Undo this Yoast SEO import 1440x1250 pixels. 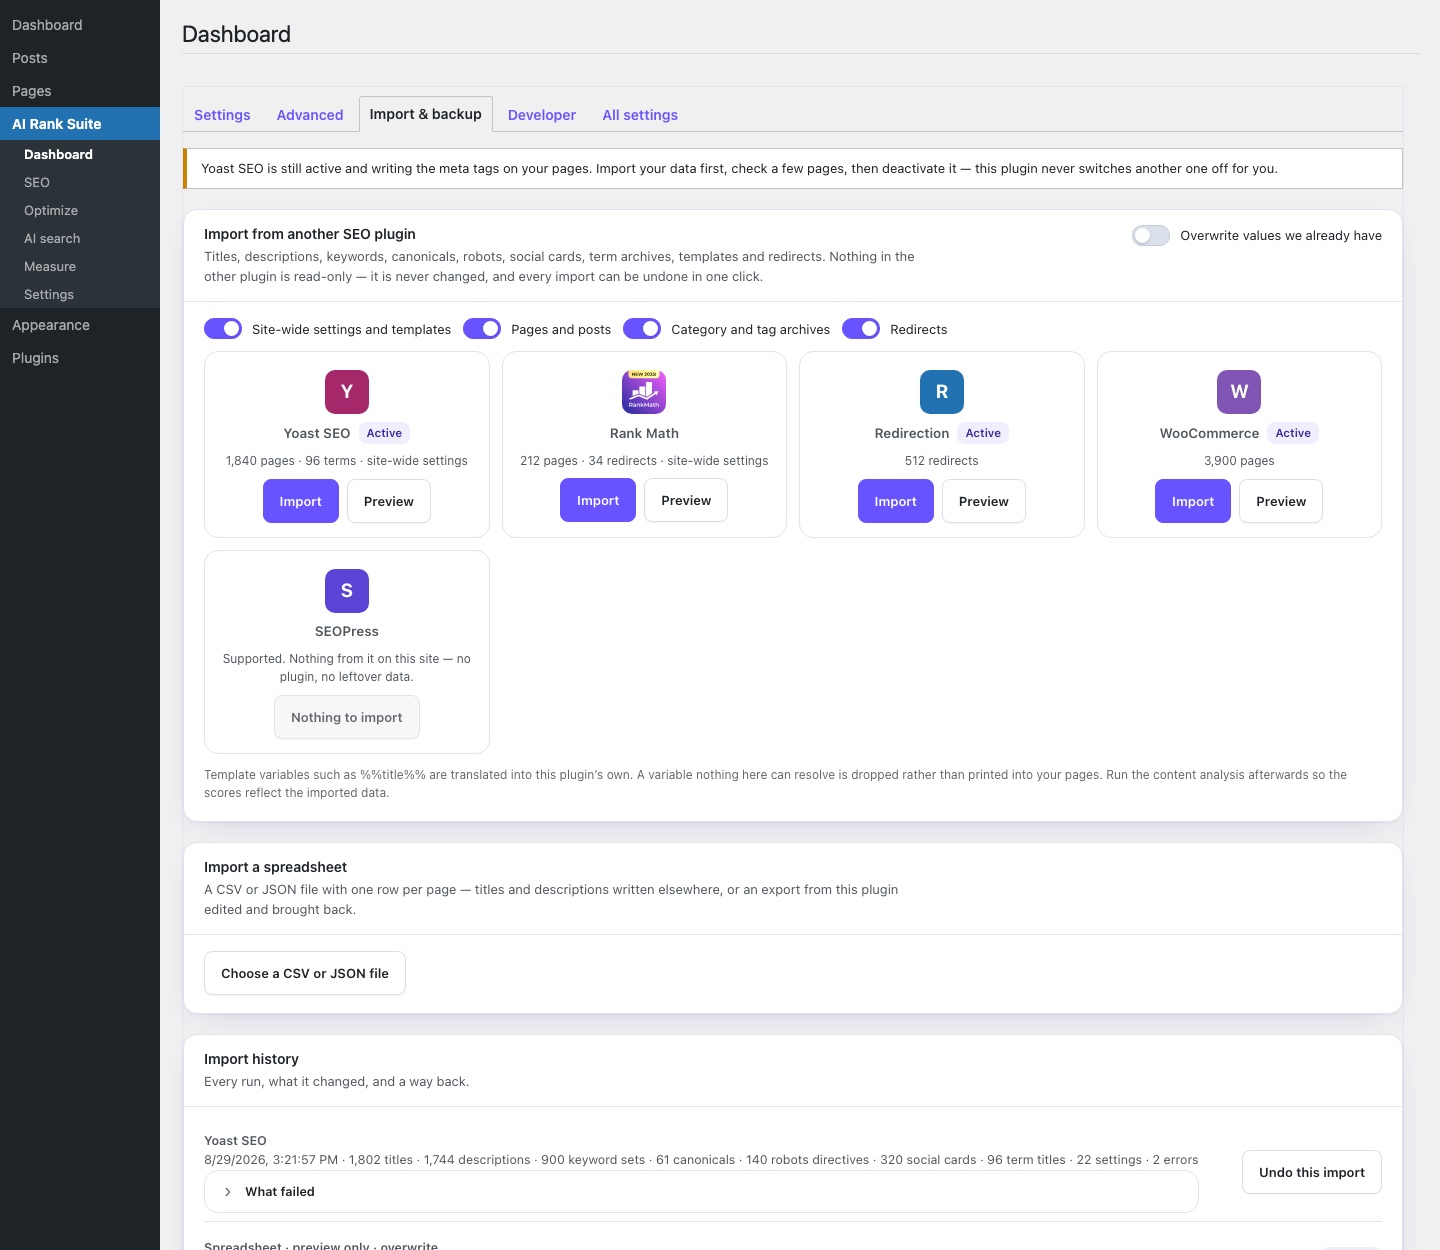pyautogui.click(x=1312, y=1172)
